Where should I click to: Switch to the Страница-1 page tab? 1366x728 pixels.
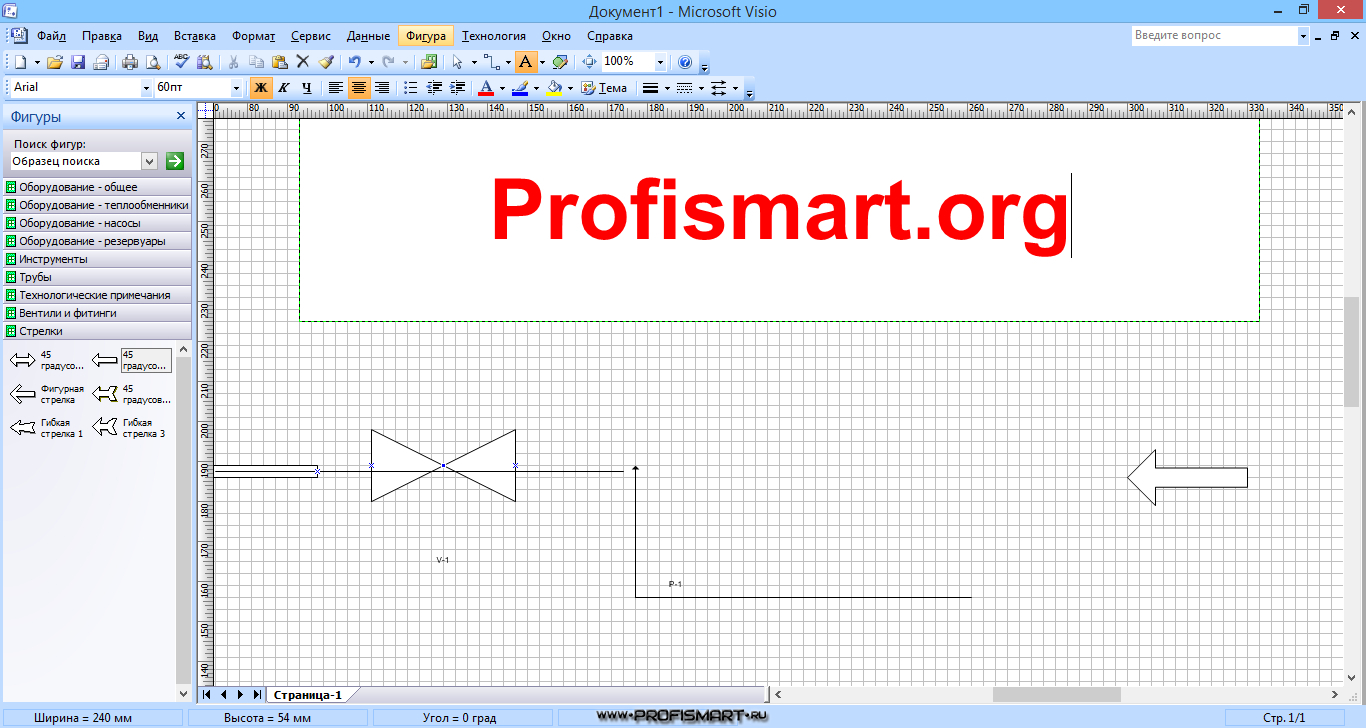pyautogui.click(x=308, y=695)
